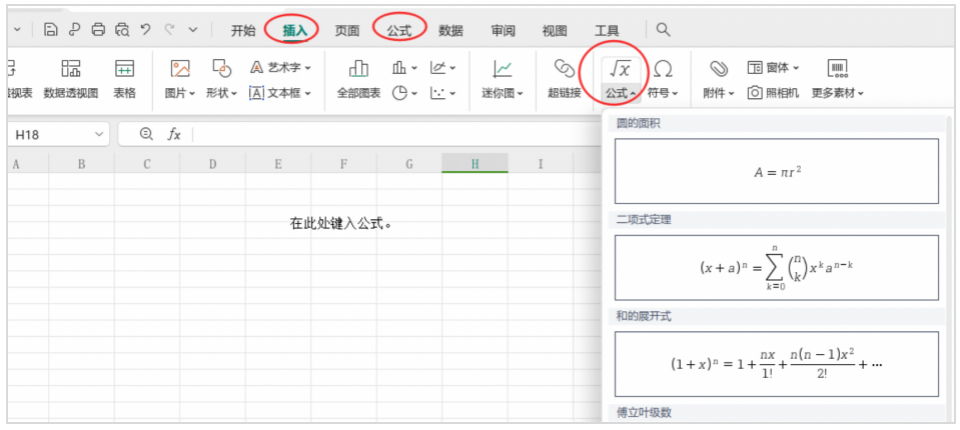Screen dimensions: 960x430
Task: Click the zoom magnifier icon in formula bar
Action: pos(146,134)
